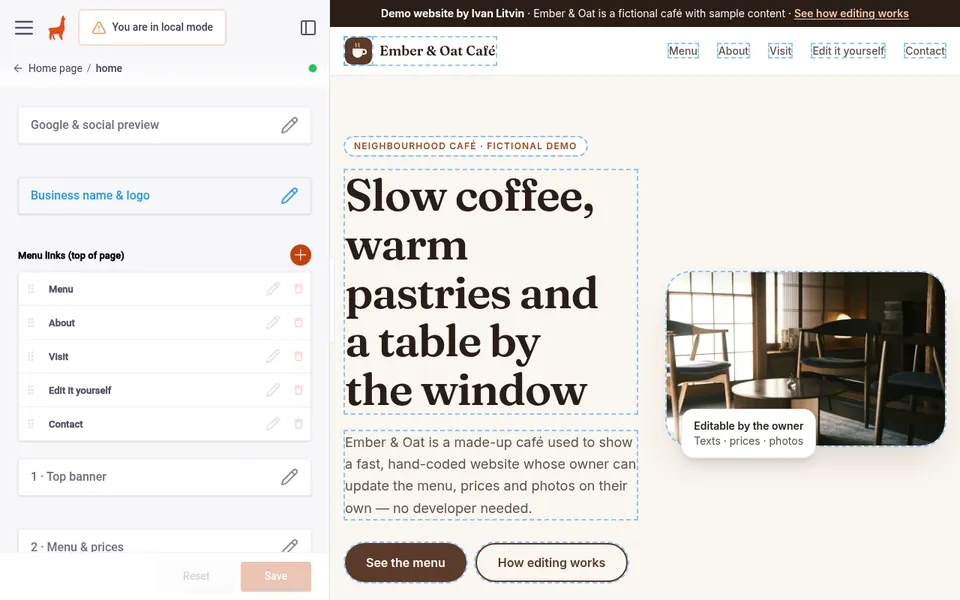Click the green status dot indicator
This screenshot has height=600, width=960.
pyautogui.click(x=313, y=69)
